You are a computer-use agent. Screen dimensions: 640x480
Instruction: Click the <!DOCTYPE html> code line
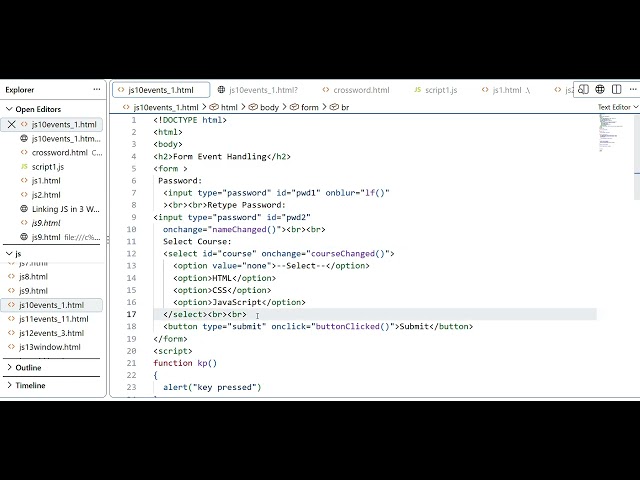pyautogui.click(x=190, y=120)
